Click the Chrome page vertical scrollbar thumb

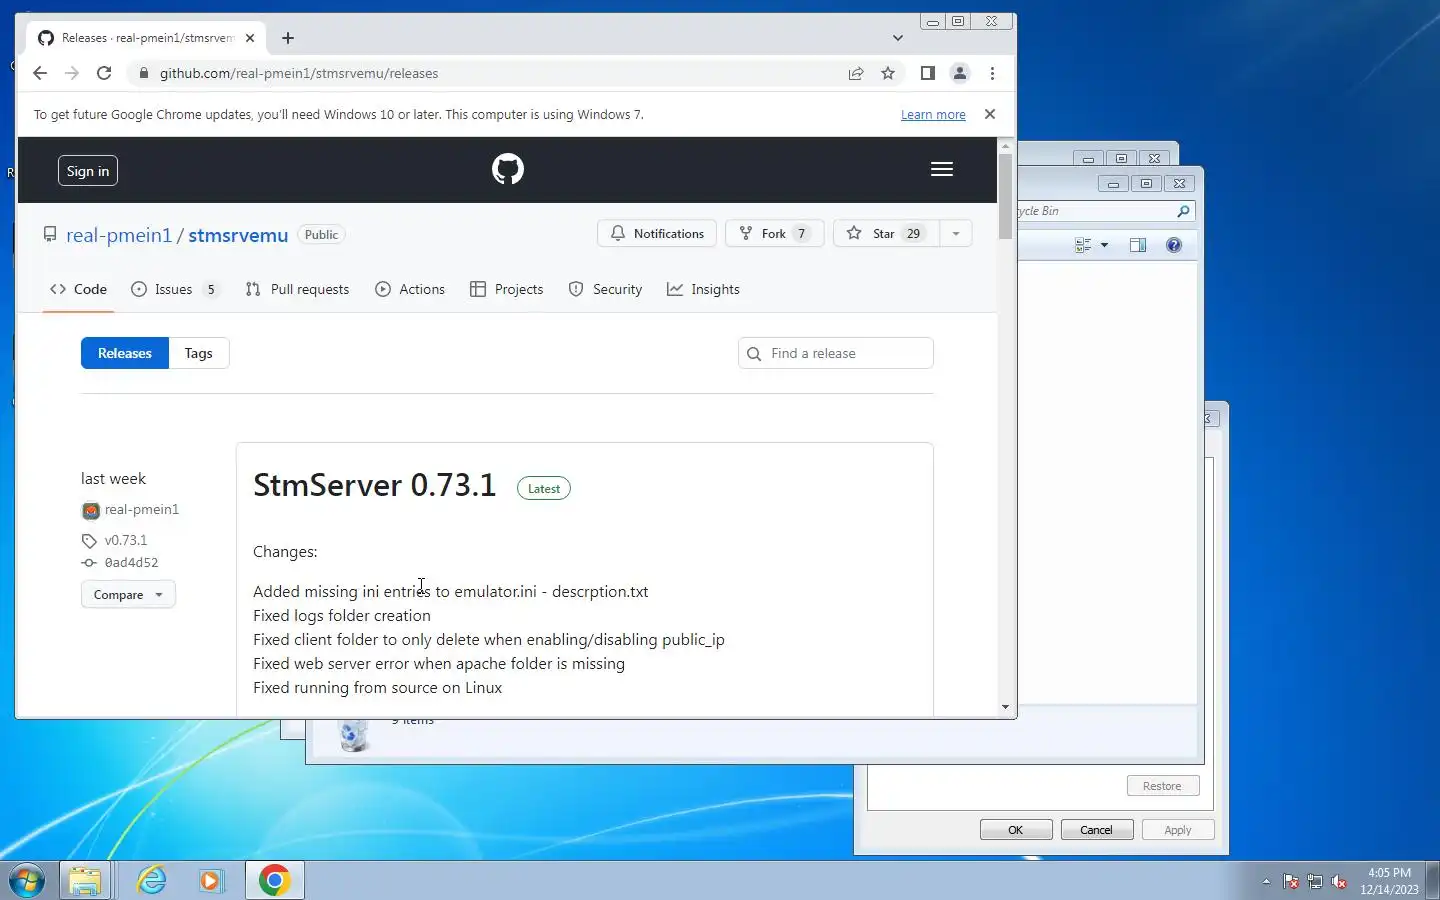pos(1006,196)
